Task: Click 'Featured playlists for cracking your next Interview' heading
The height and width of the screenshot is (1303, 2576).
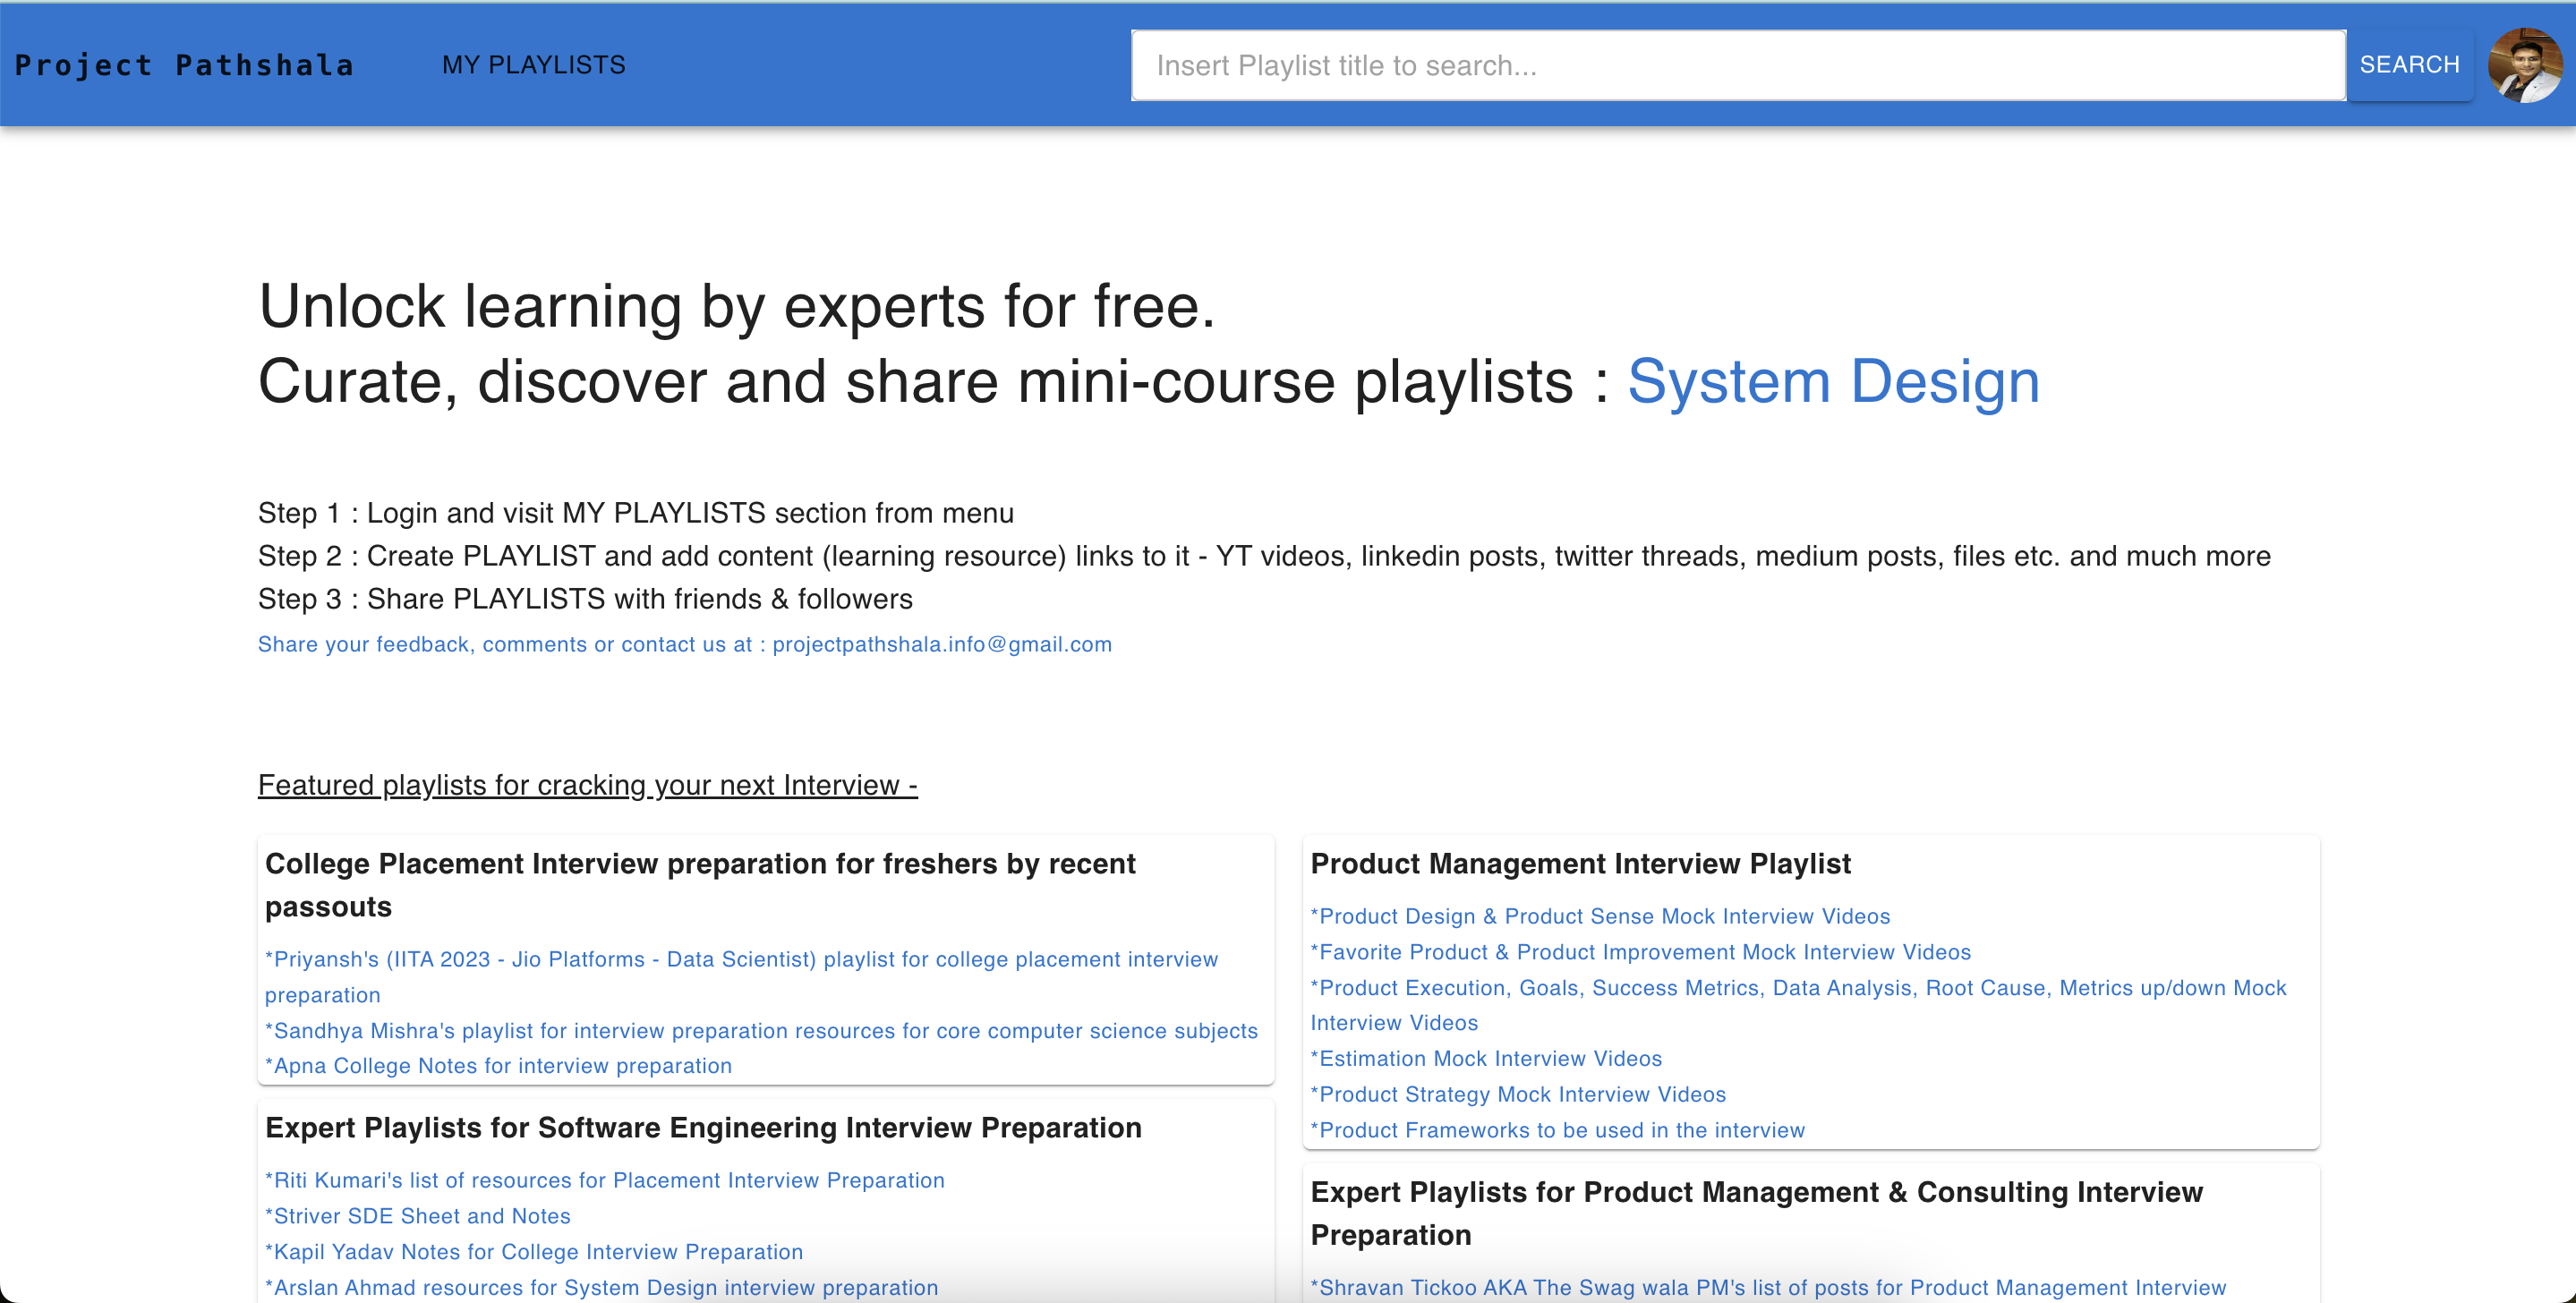Action: 588,785
